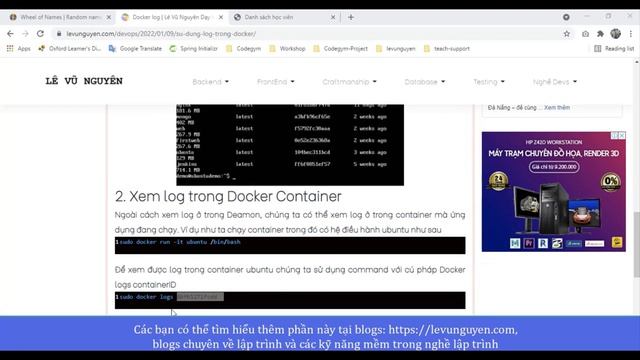640x360 pixels.
Task: Close the ad with the X icon
Action: (622, 135)
